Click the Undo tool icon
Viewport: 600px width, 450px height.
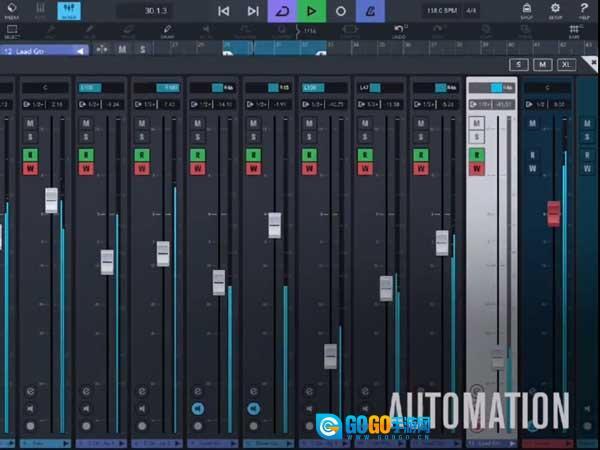pos(400,30)
